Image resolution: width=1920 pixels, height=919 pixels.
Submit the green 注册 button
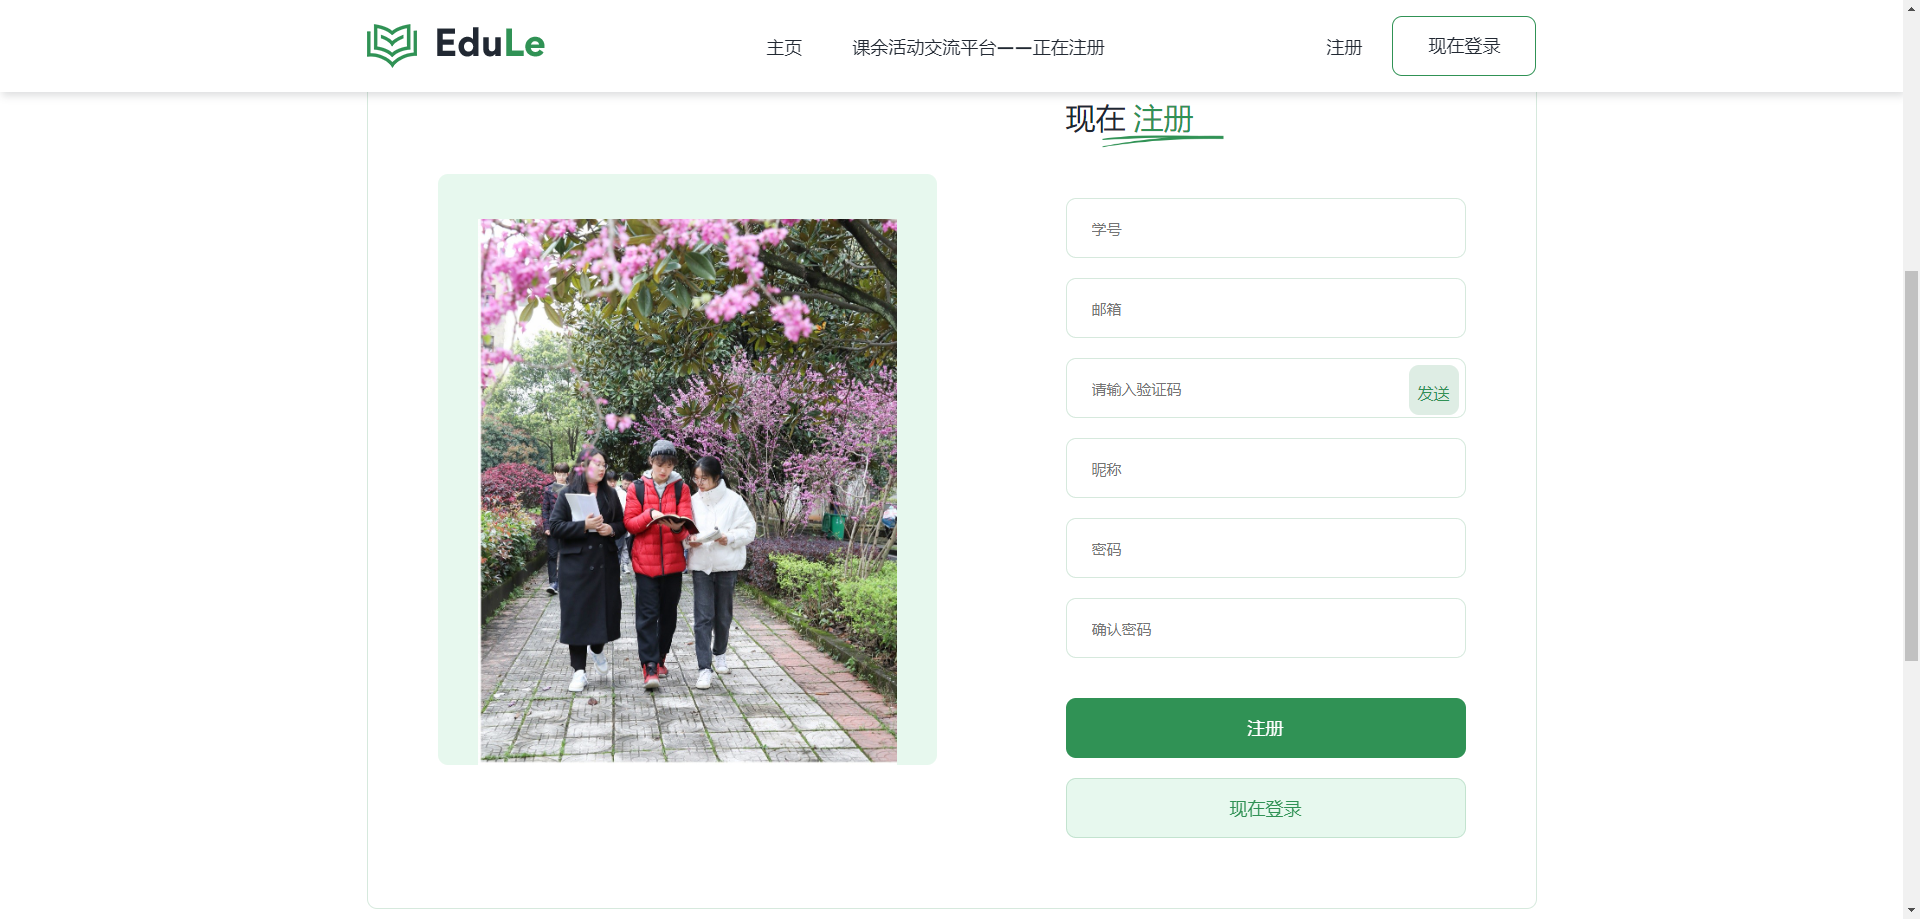pos(1266,728)
